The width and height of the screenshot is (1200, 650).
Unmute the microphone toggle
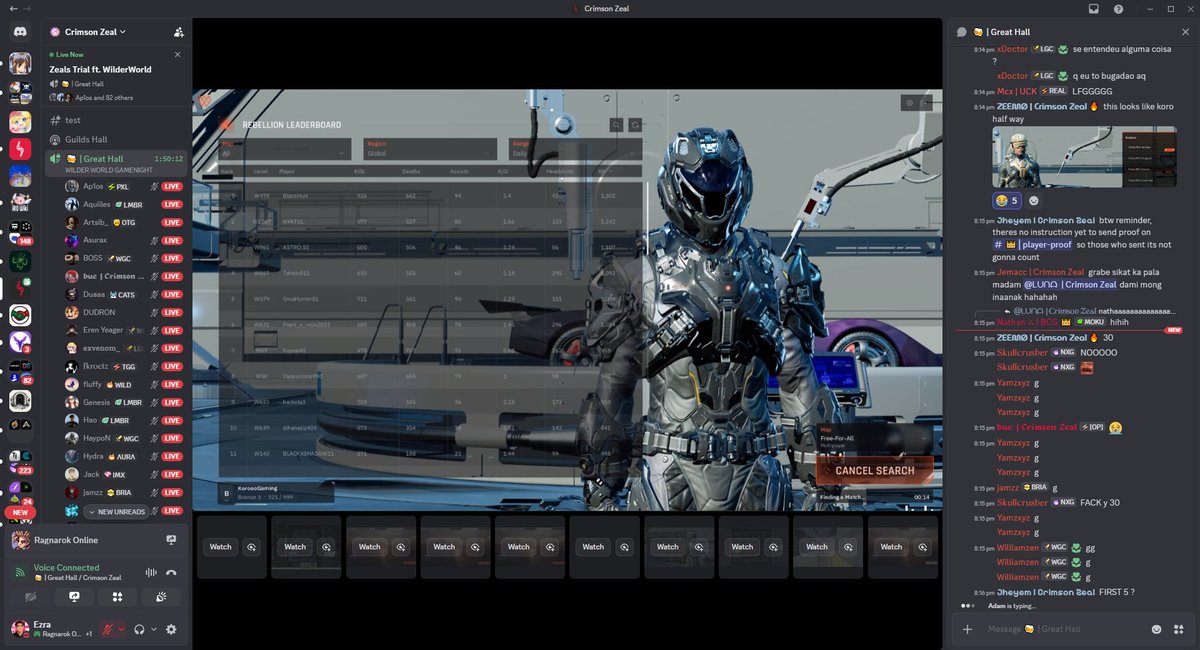[x=106, y=629]
